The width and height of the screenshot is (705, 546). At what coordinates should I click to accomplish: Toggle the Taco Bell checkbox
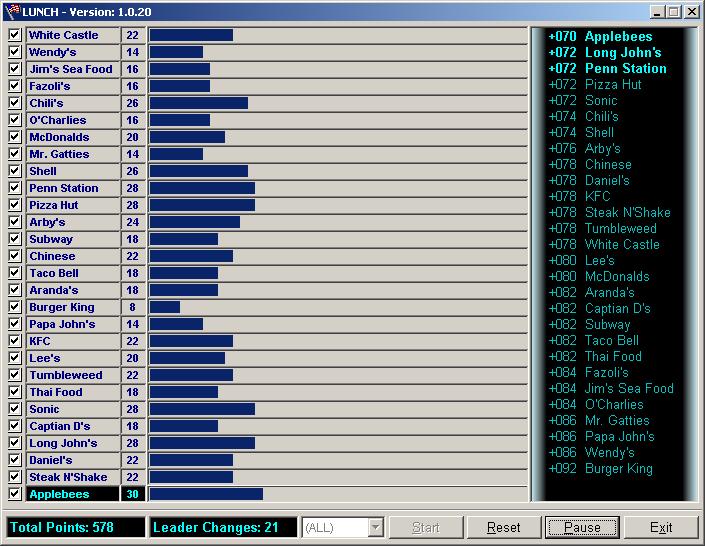pos(15,273)
